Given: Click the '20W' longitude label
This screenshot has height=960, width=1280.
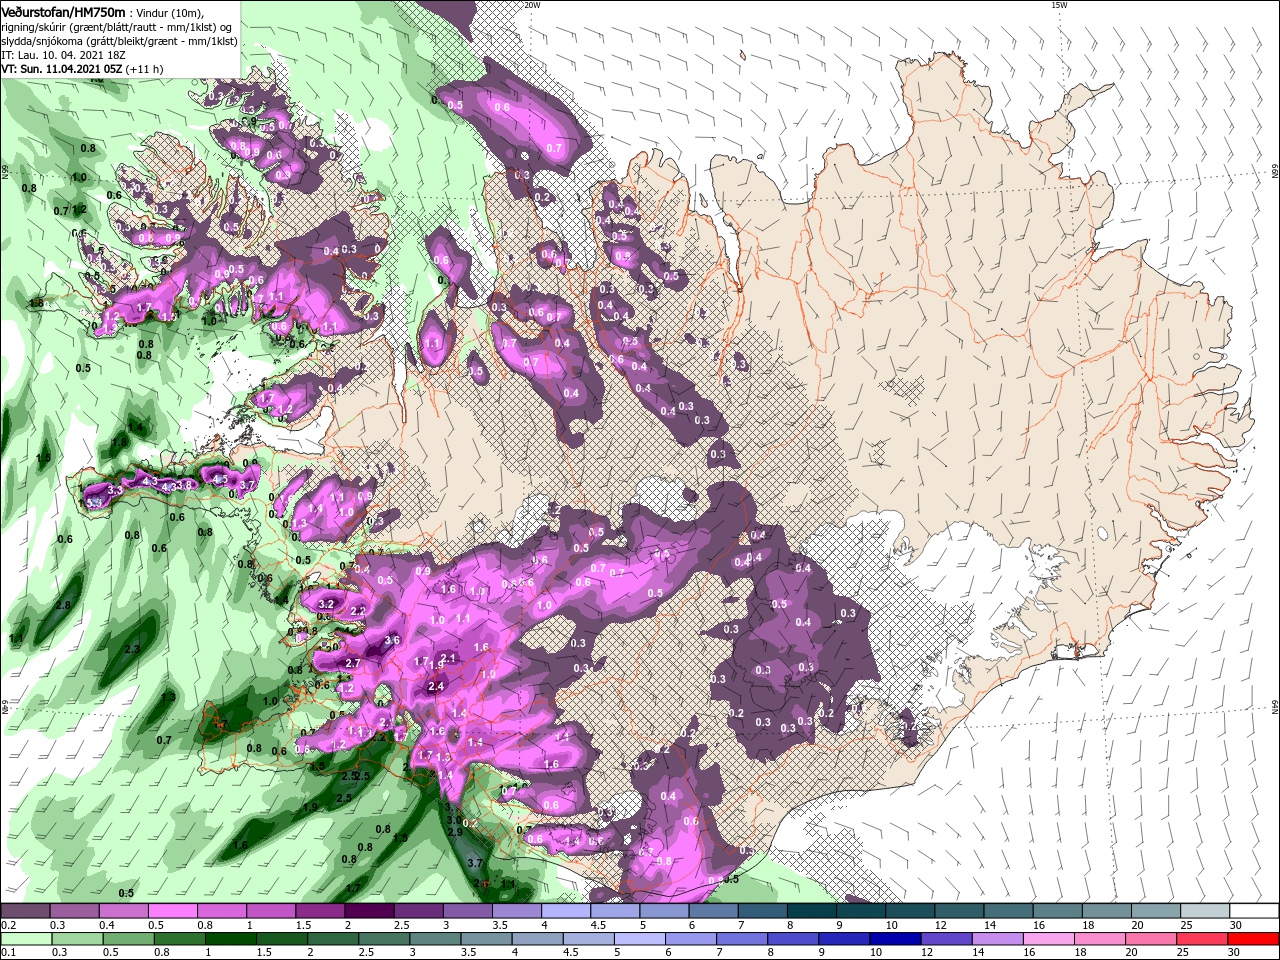Looking at the screenshot, I should [532, 5].
